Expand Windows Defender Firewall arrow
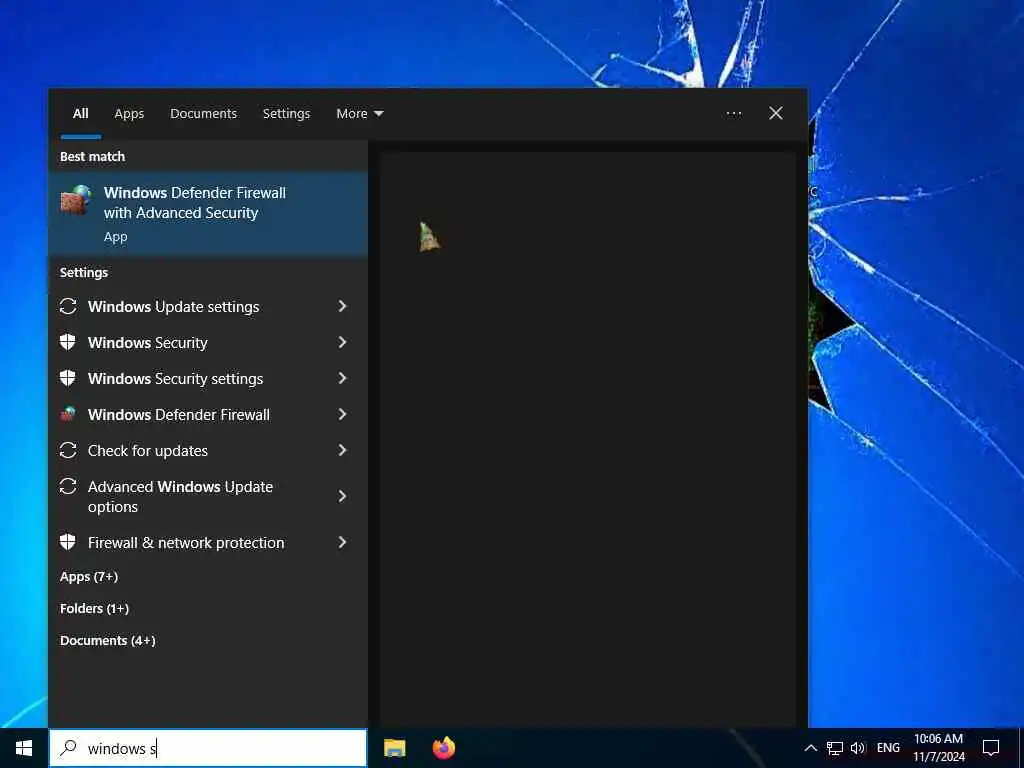This screenshot has height=768, width=1024. click(342, 414)
